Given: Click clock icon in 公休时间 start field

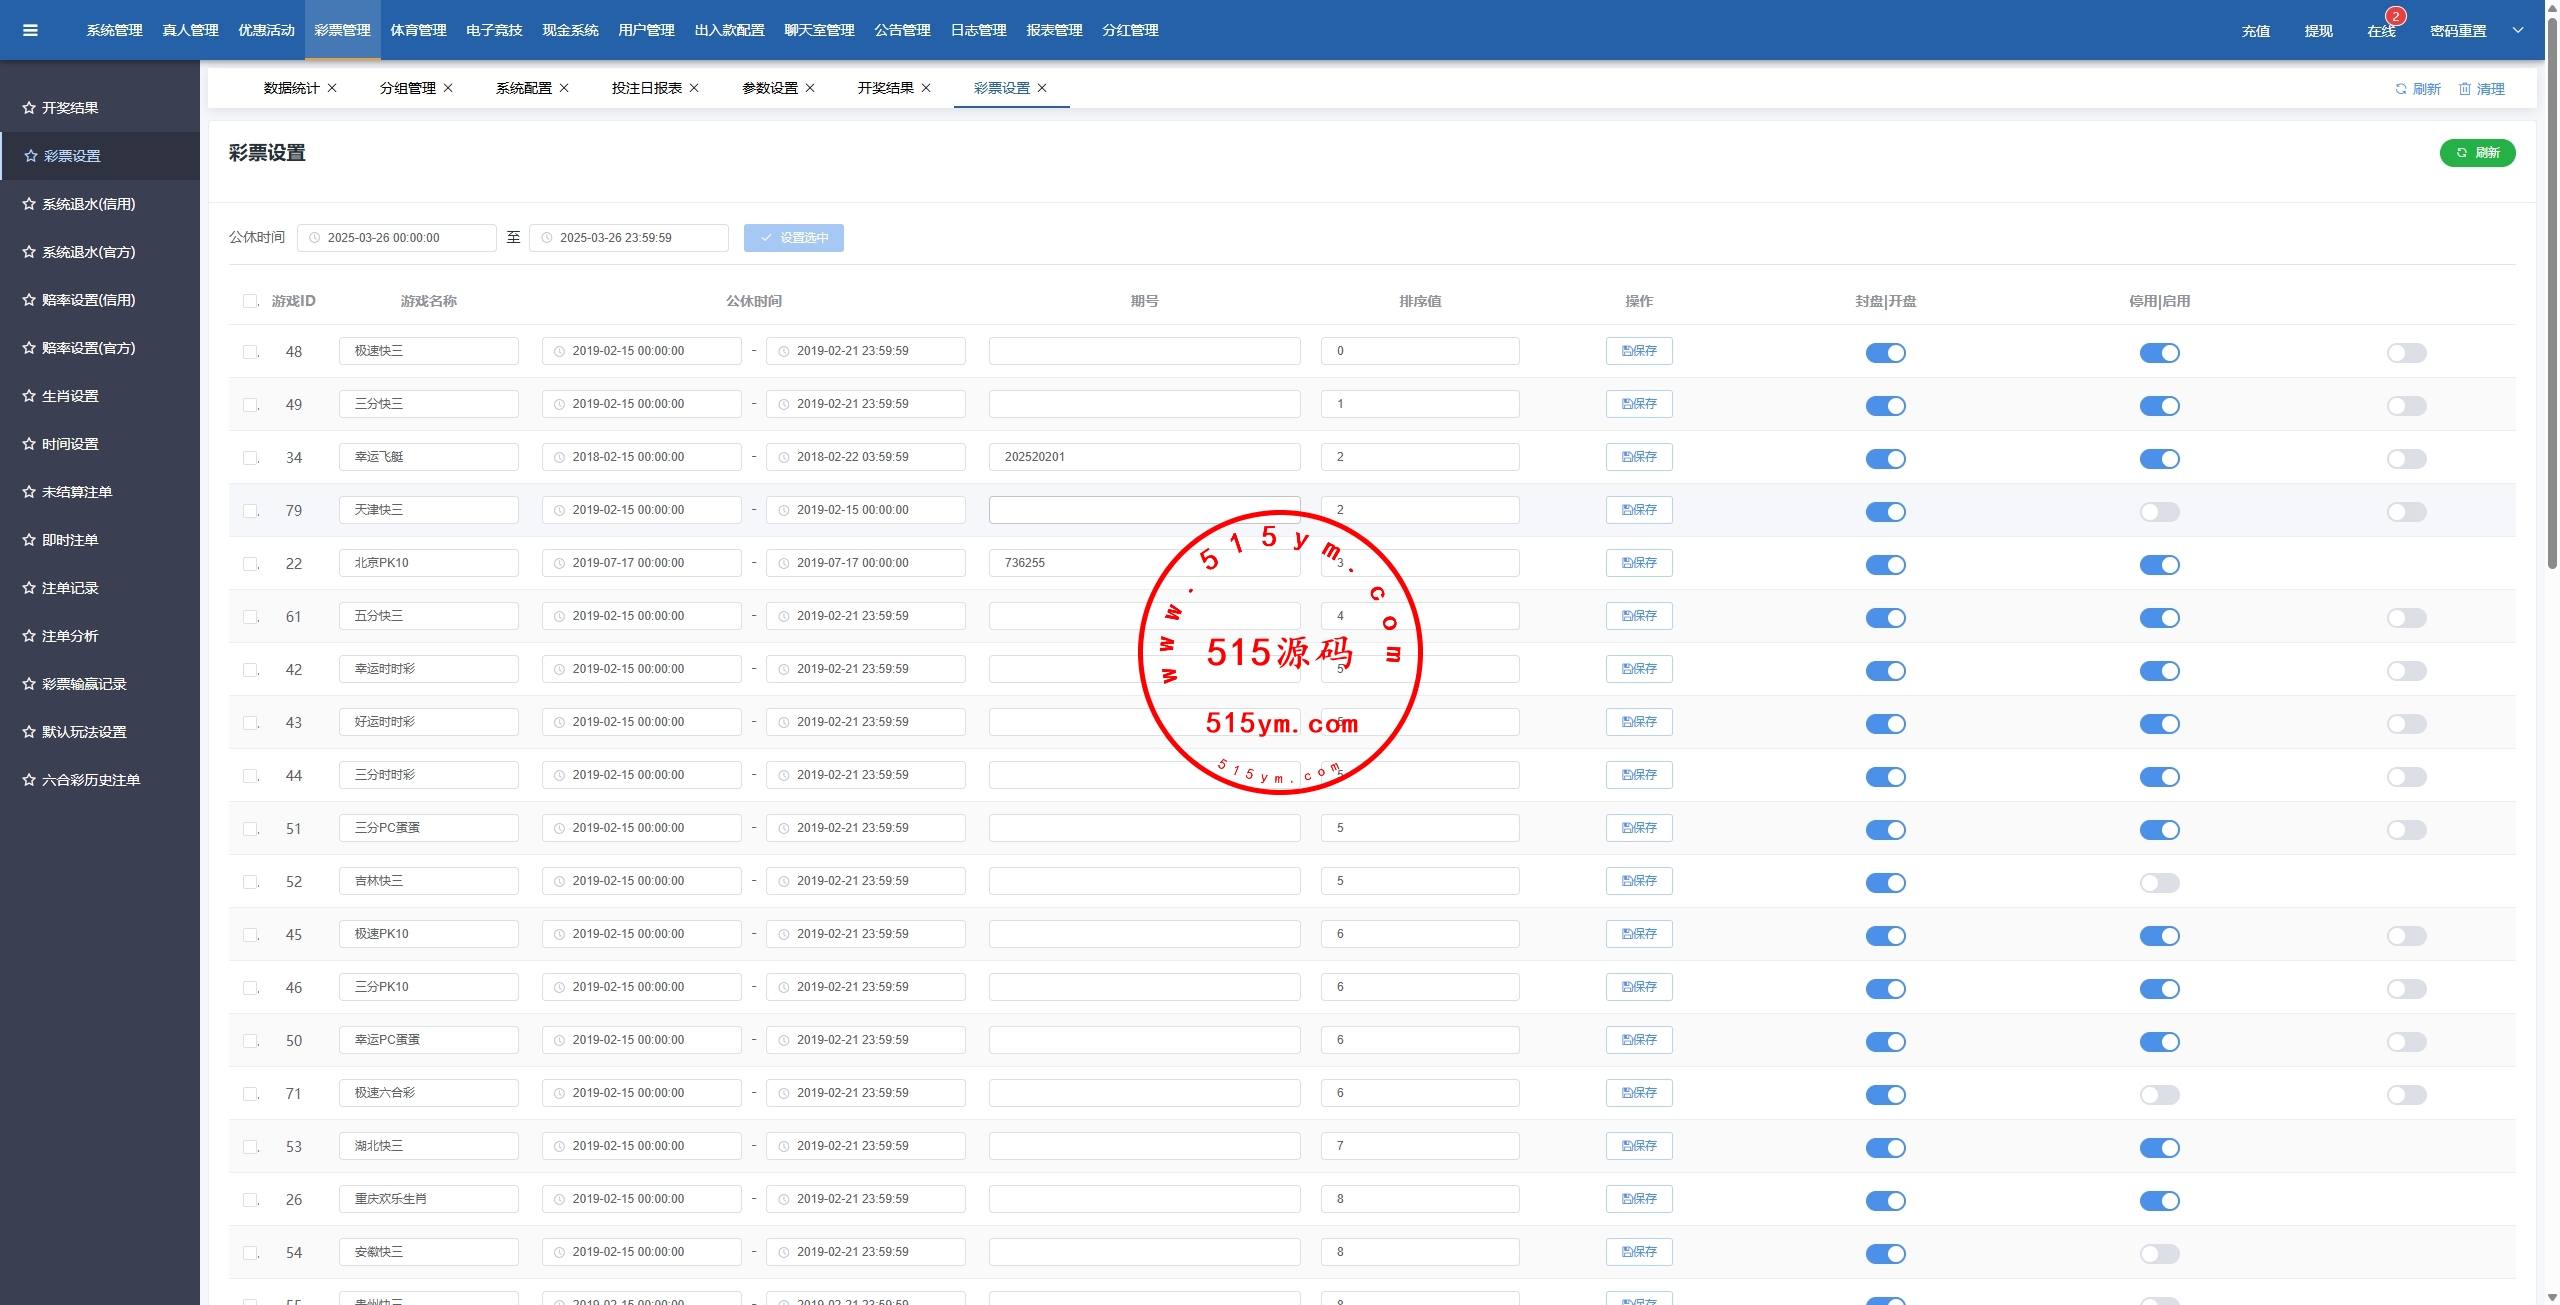Looking at the screenshot, I should point(315,238).
